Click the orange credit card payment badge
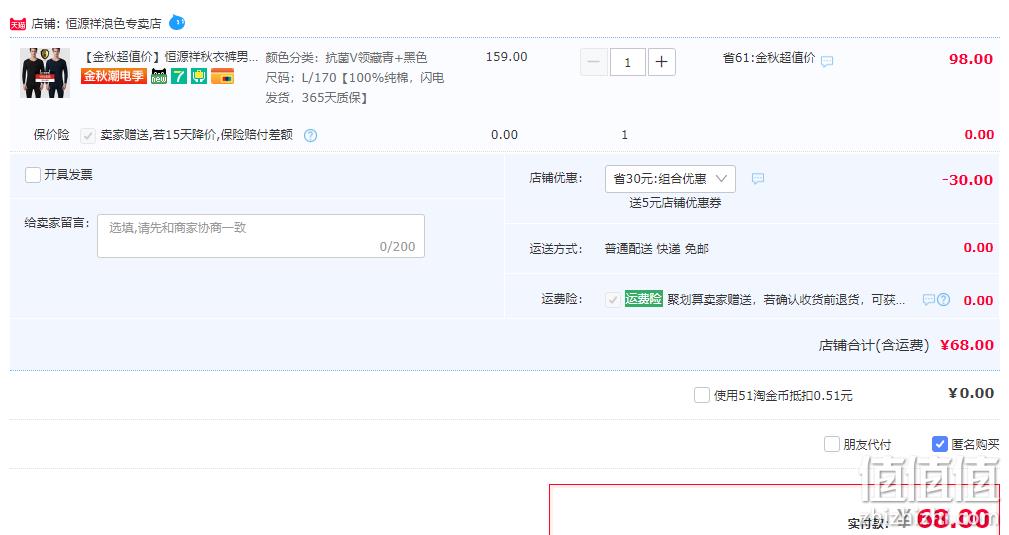Image resolution: width=1009 pixels, height=535 pixels. [223, 76]
